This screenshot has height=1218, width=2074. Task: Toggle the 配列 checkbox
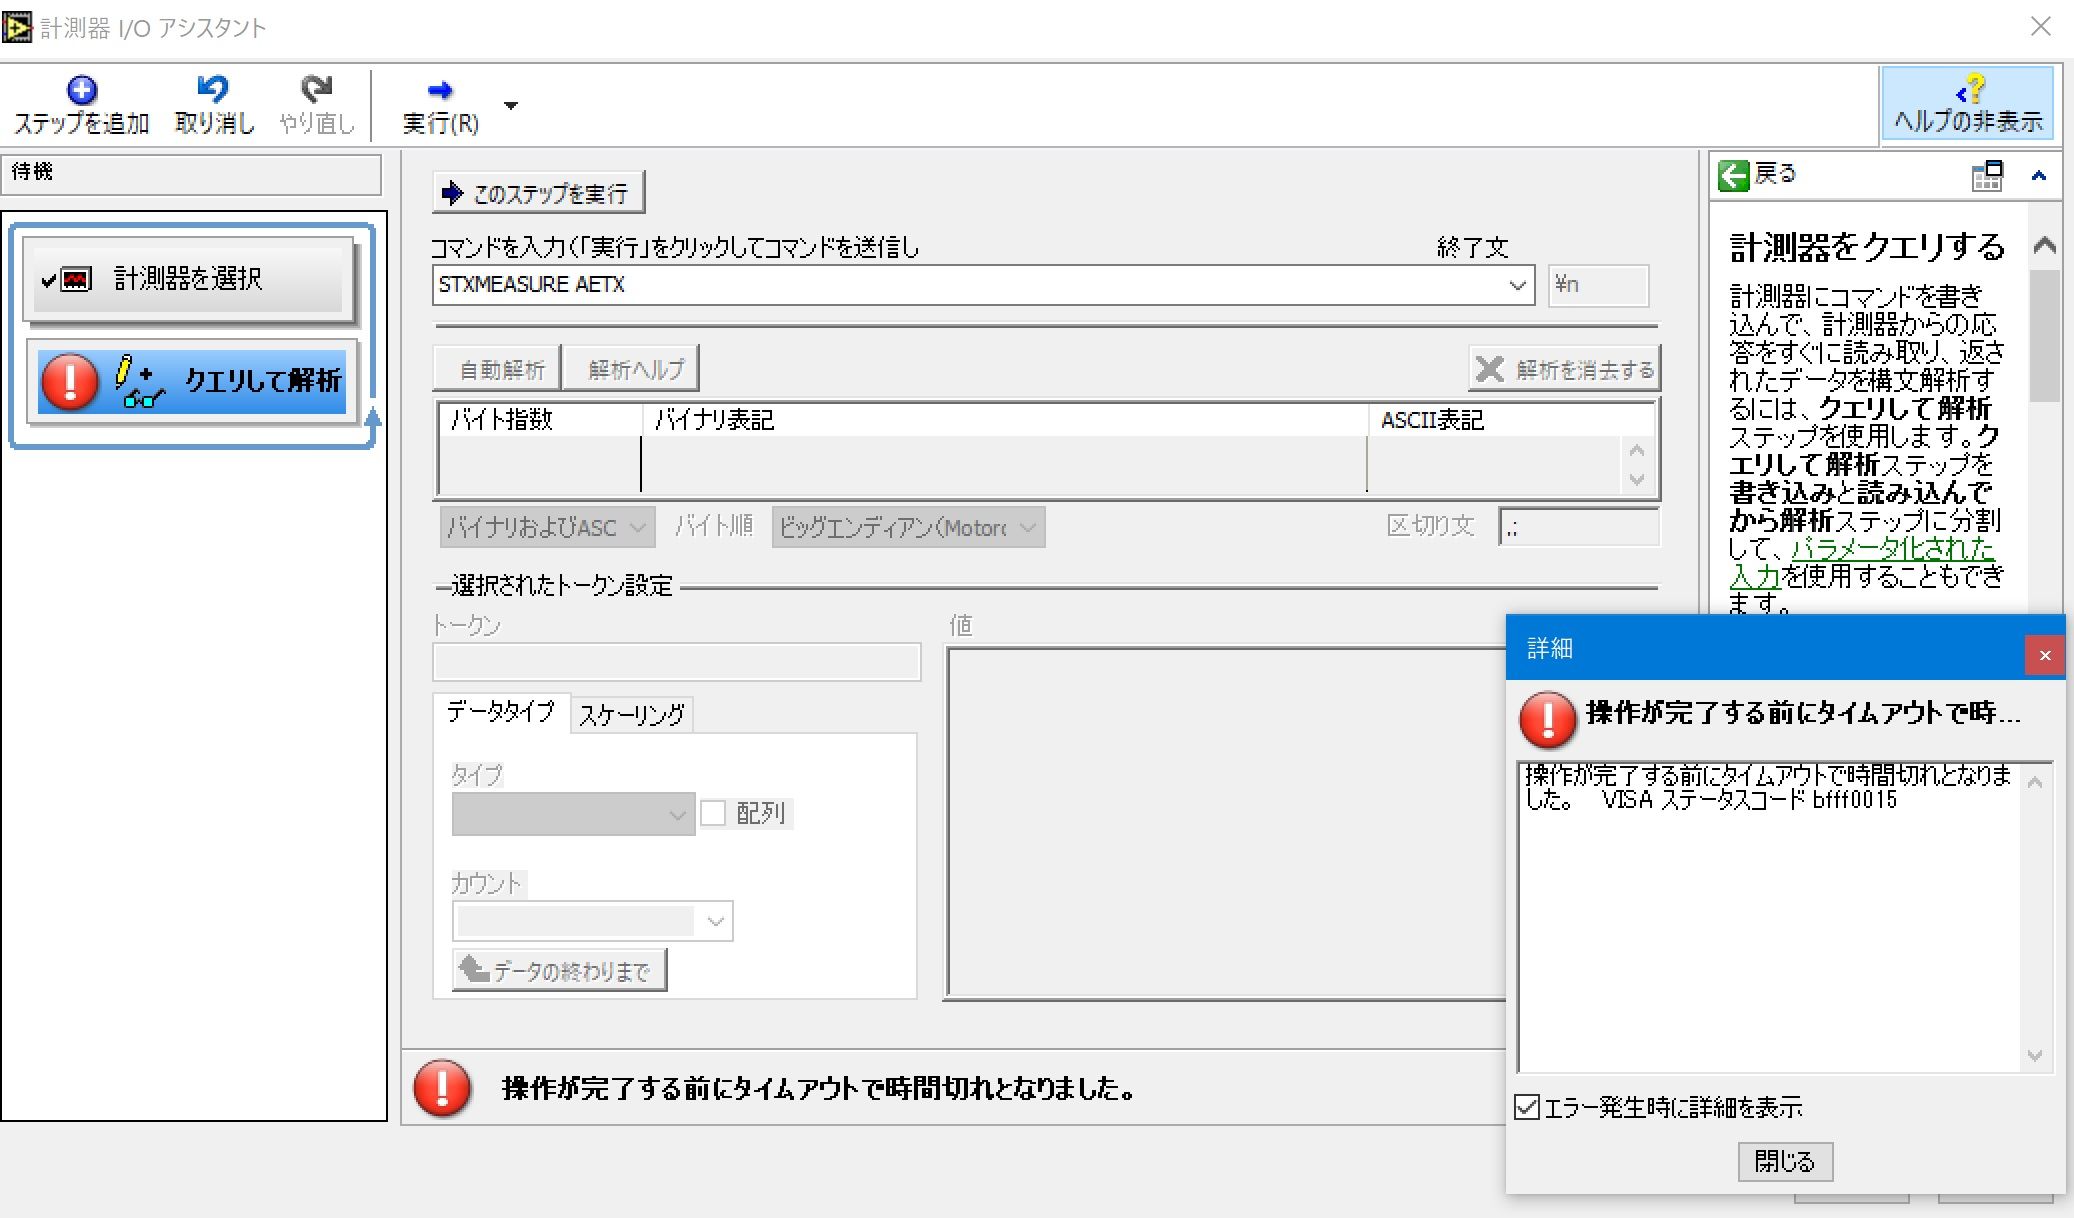[x=713, y=814]
